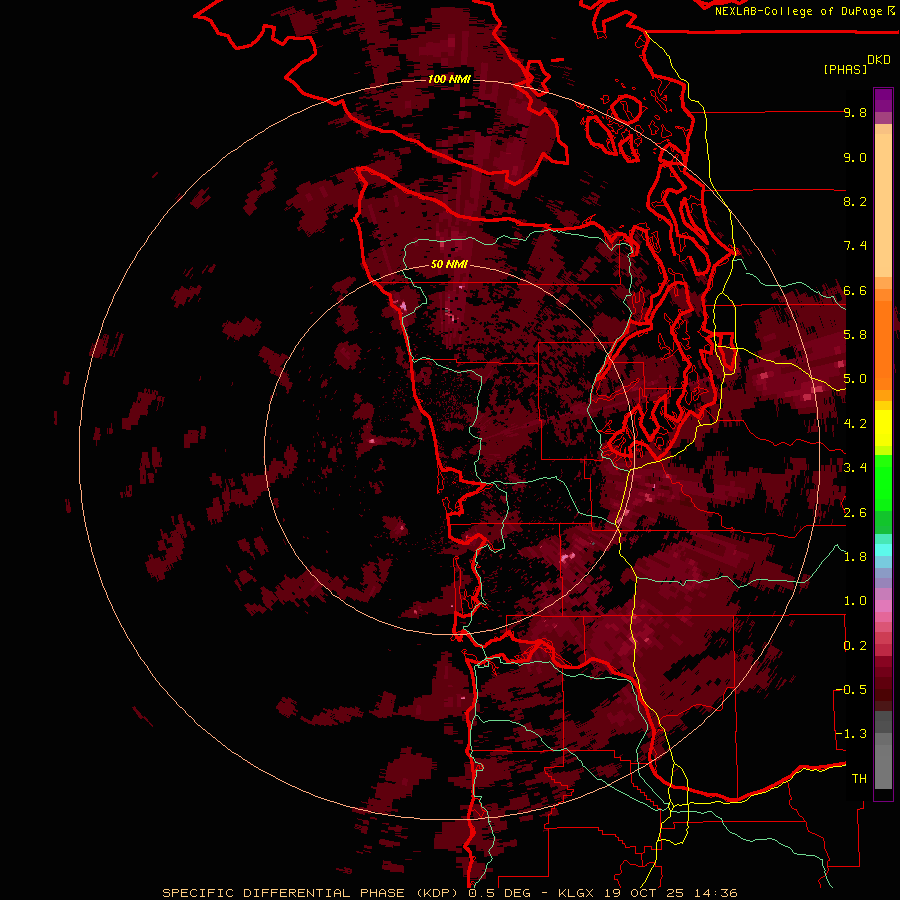Click the gray bottom segment of color bar

tap(883, 761)
